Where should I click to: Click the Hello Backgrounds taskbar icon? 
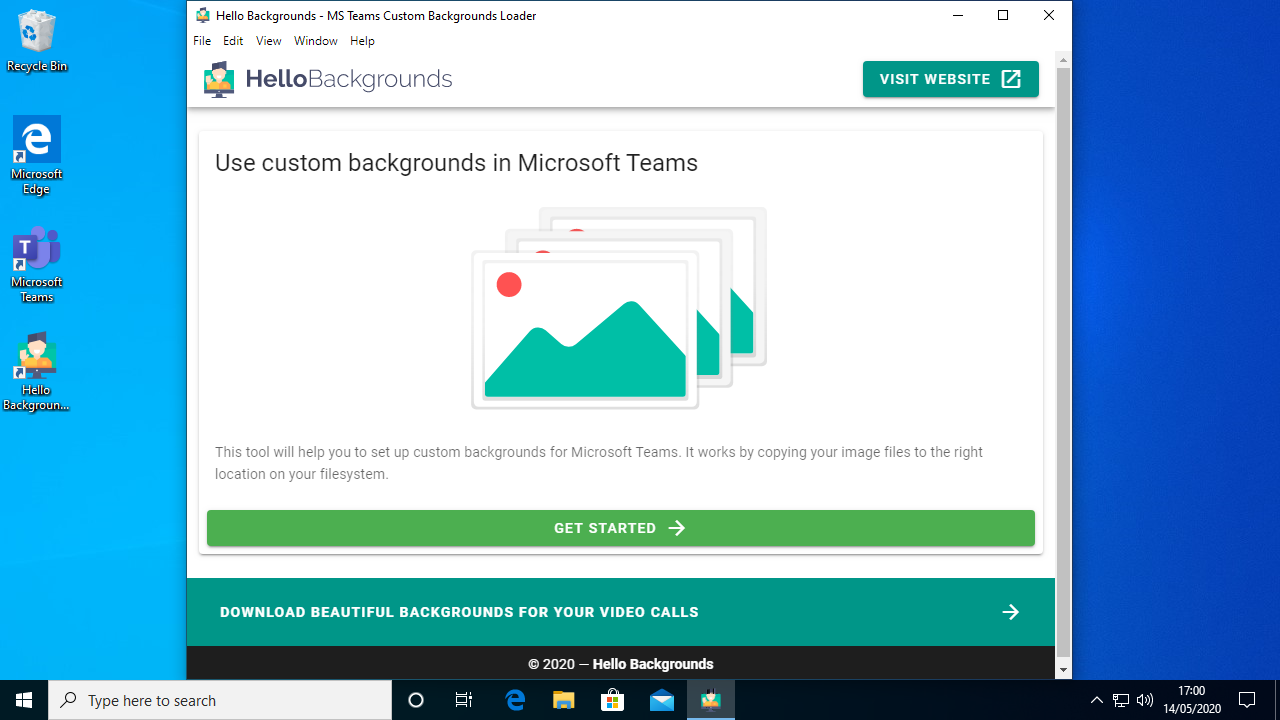[x=711, y=700]
